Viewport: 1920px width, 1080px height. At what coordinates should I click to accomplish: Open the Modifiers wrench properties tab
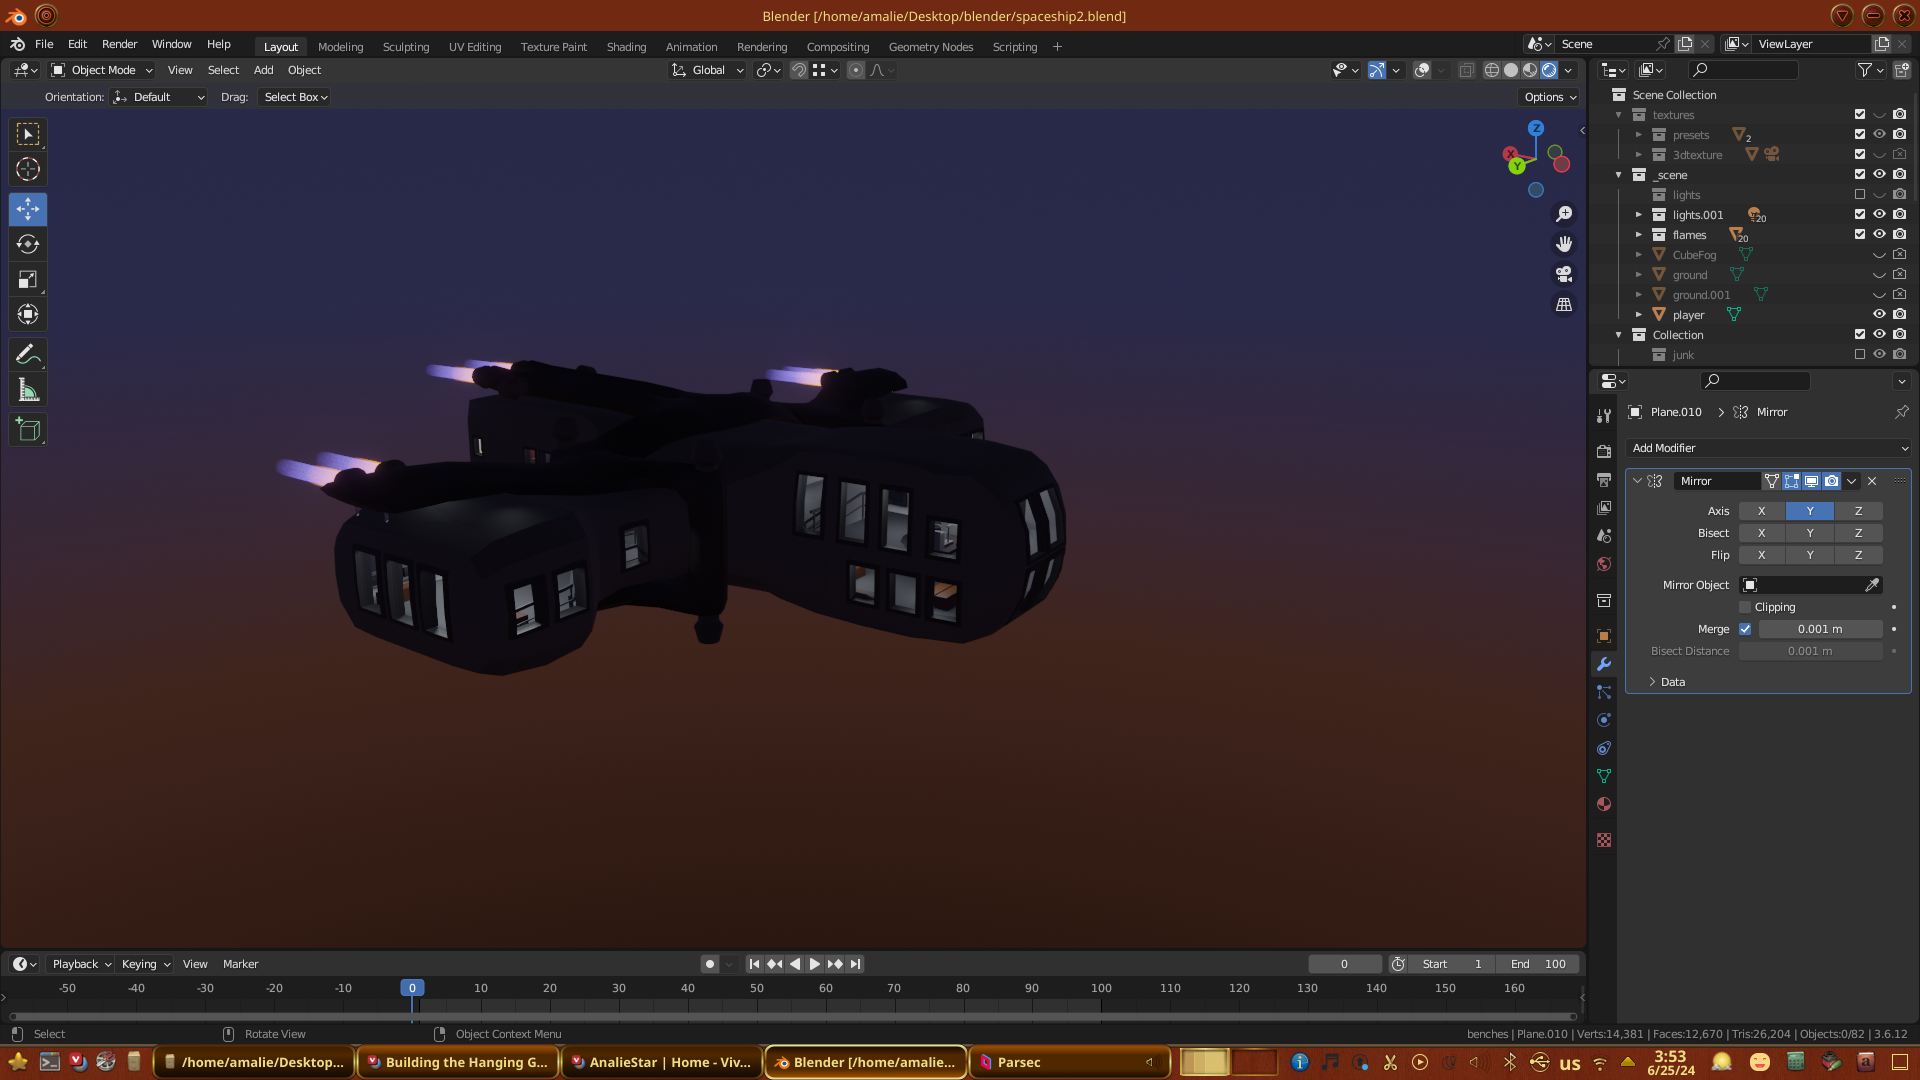coord(1604,664)
